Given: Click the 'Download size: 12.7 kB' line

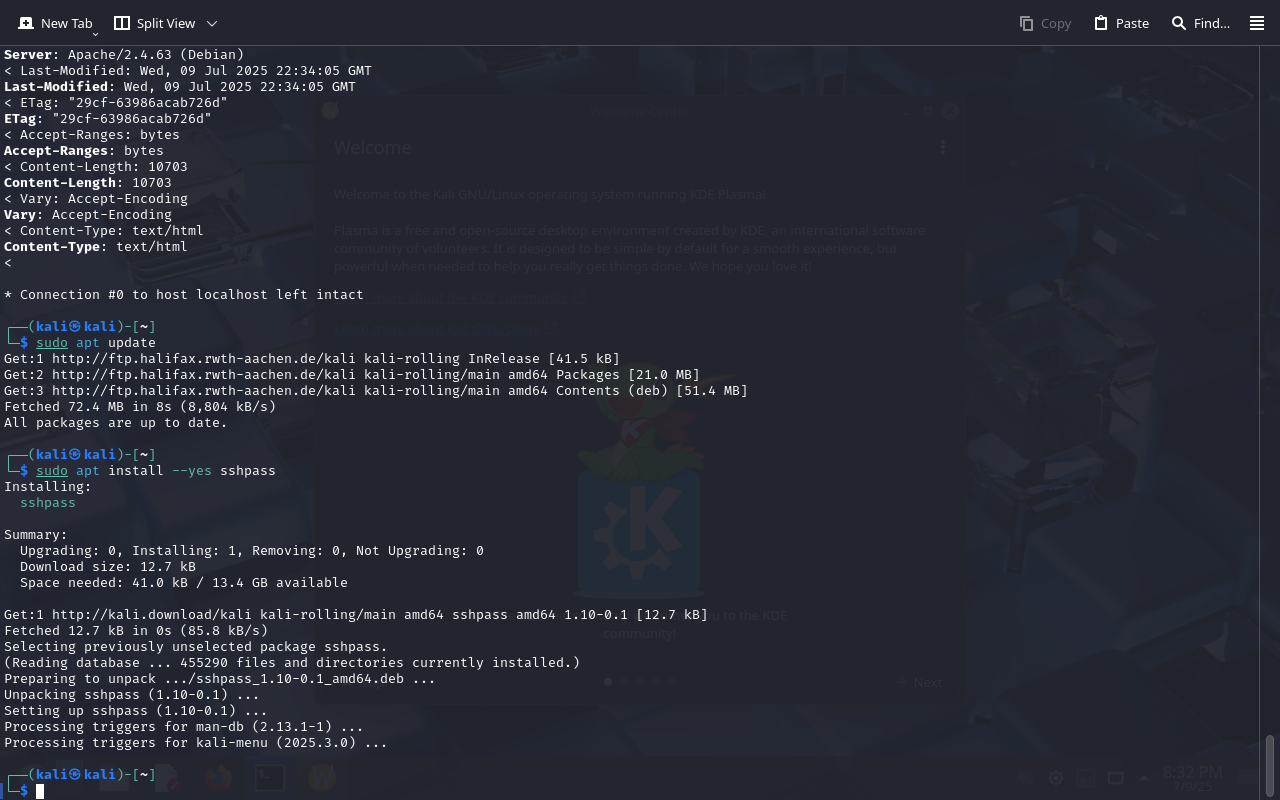Looking at the screenshot, I should click(108, 567).
